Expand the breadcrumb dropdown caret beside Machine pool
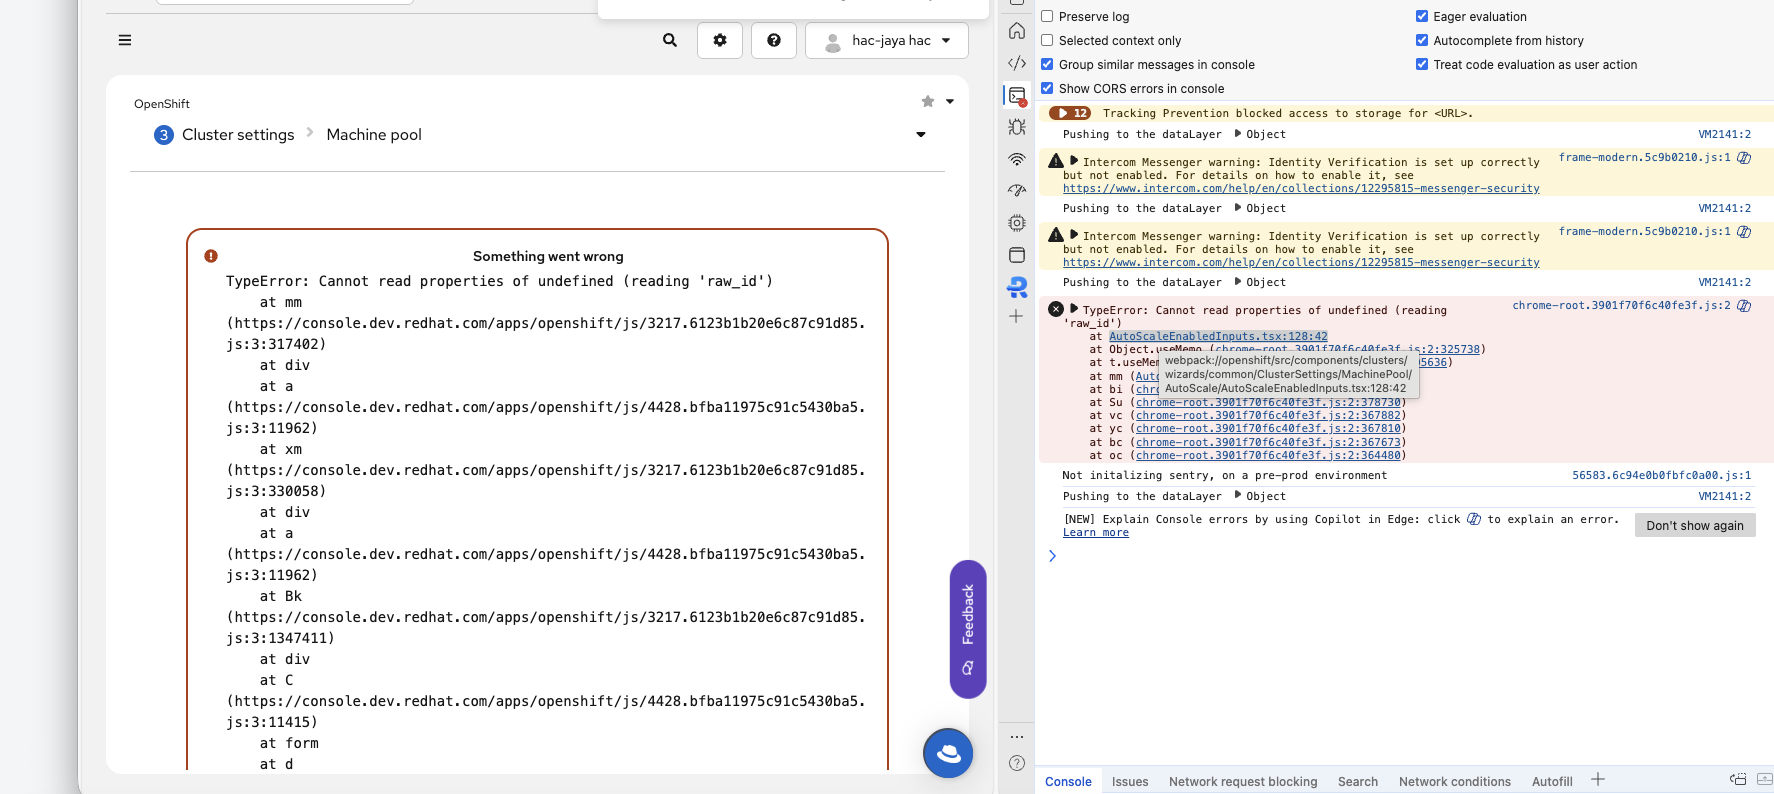Screen dimensions: 1774x794 tap(921, 135)
